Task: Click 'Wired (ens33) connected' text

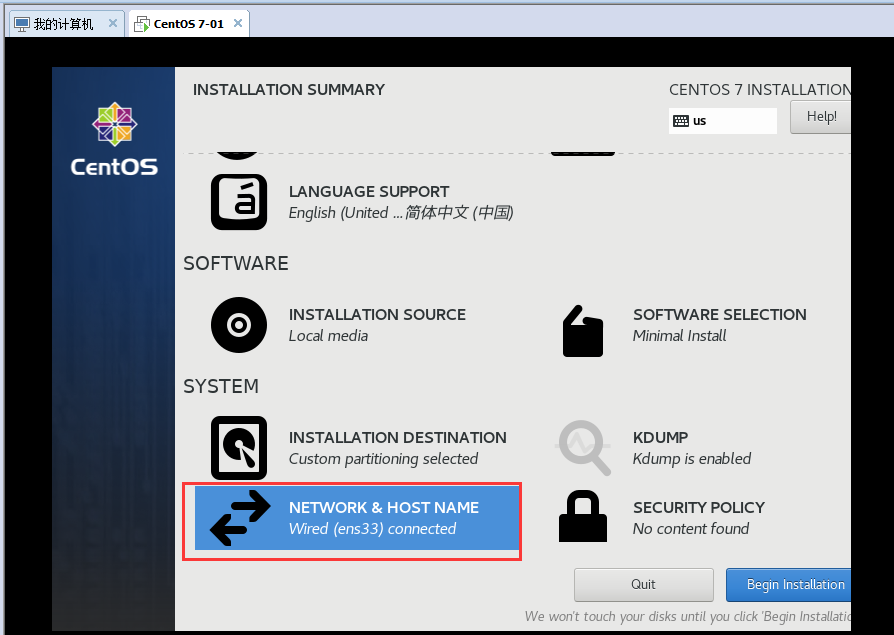Action: coord(372,529)
